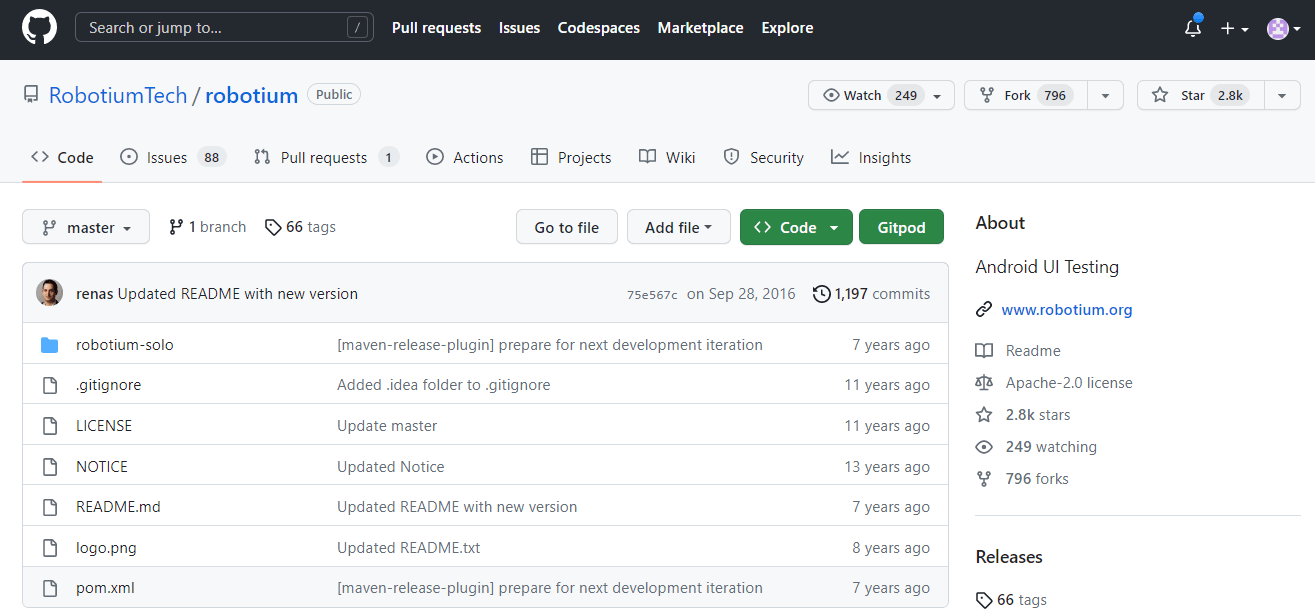
Task: Click renas author avatar
Action: 50,293
